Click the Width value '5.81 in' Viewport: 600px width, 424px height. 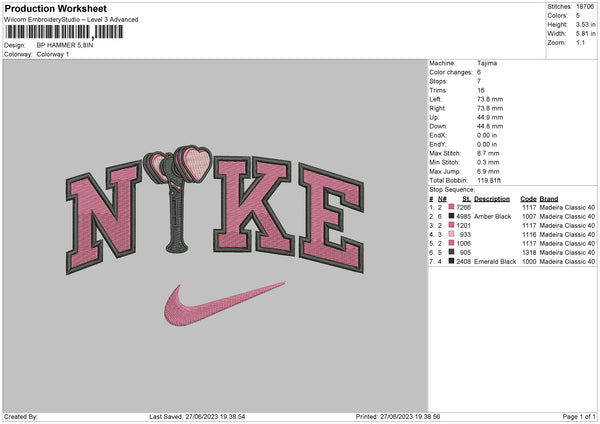pyautogui.click(x=585, y=34)
